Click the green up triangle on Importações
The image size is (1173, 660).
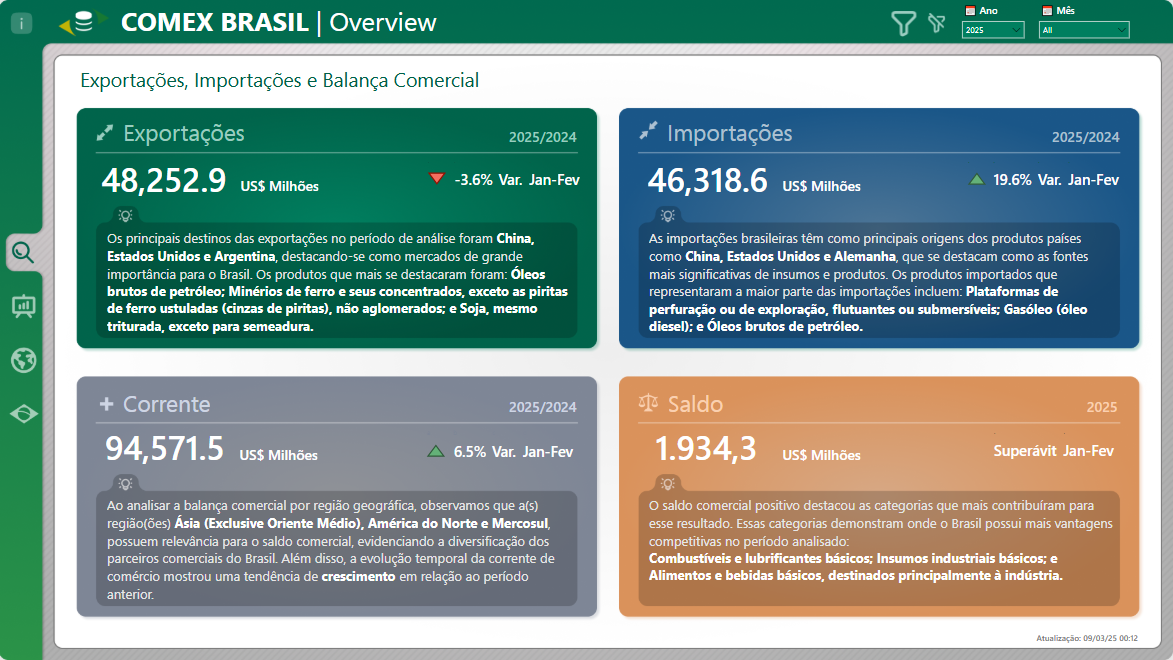(976, 180)
